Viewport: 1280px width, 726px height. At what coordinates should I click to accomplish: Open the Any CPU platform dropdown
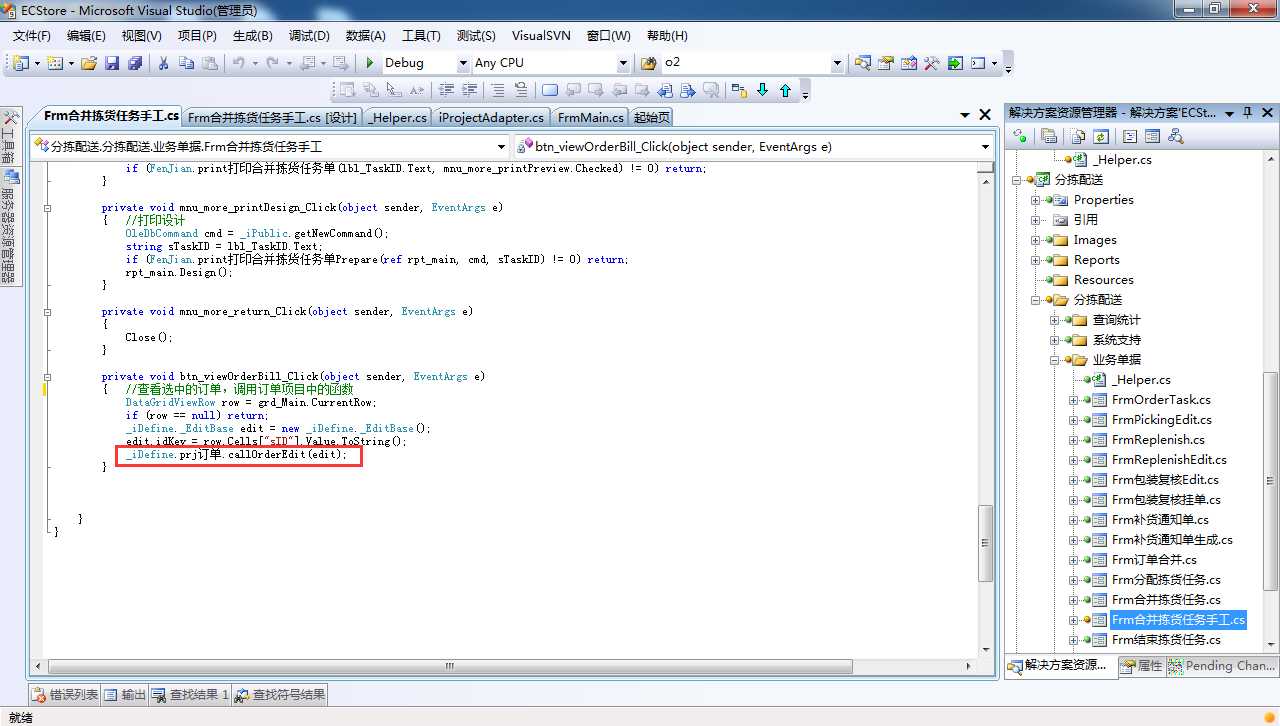tap(624, 63)
